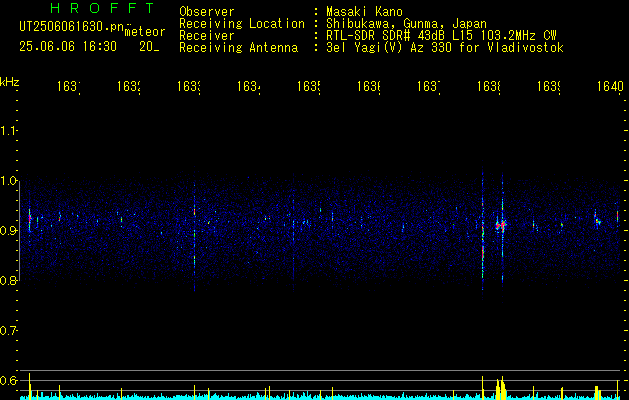Click the 1636 time axis marker
This screenshot has height=400, width=629.
click(x=369, y=86)
